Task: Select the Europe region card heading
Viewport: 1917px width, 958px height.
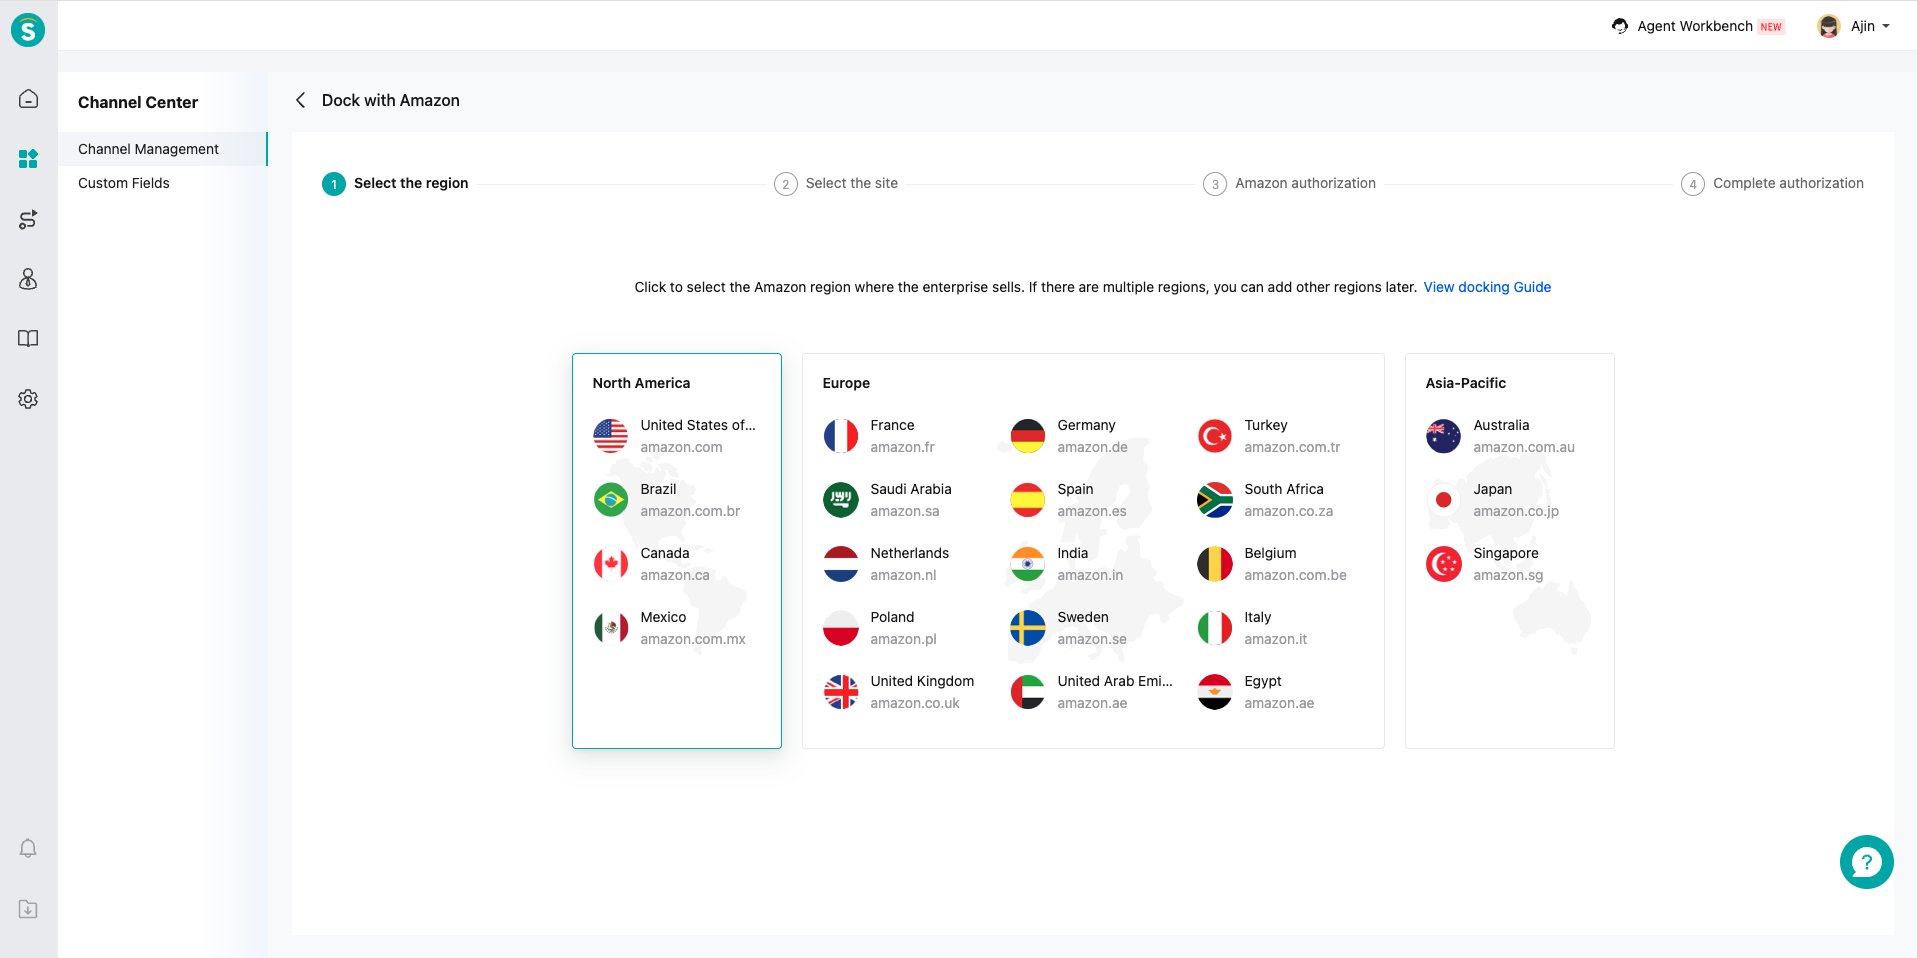Action: [x=846, y=383]
